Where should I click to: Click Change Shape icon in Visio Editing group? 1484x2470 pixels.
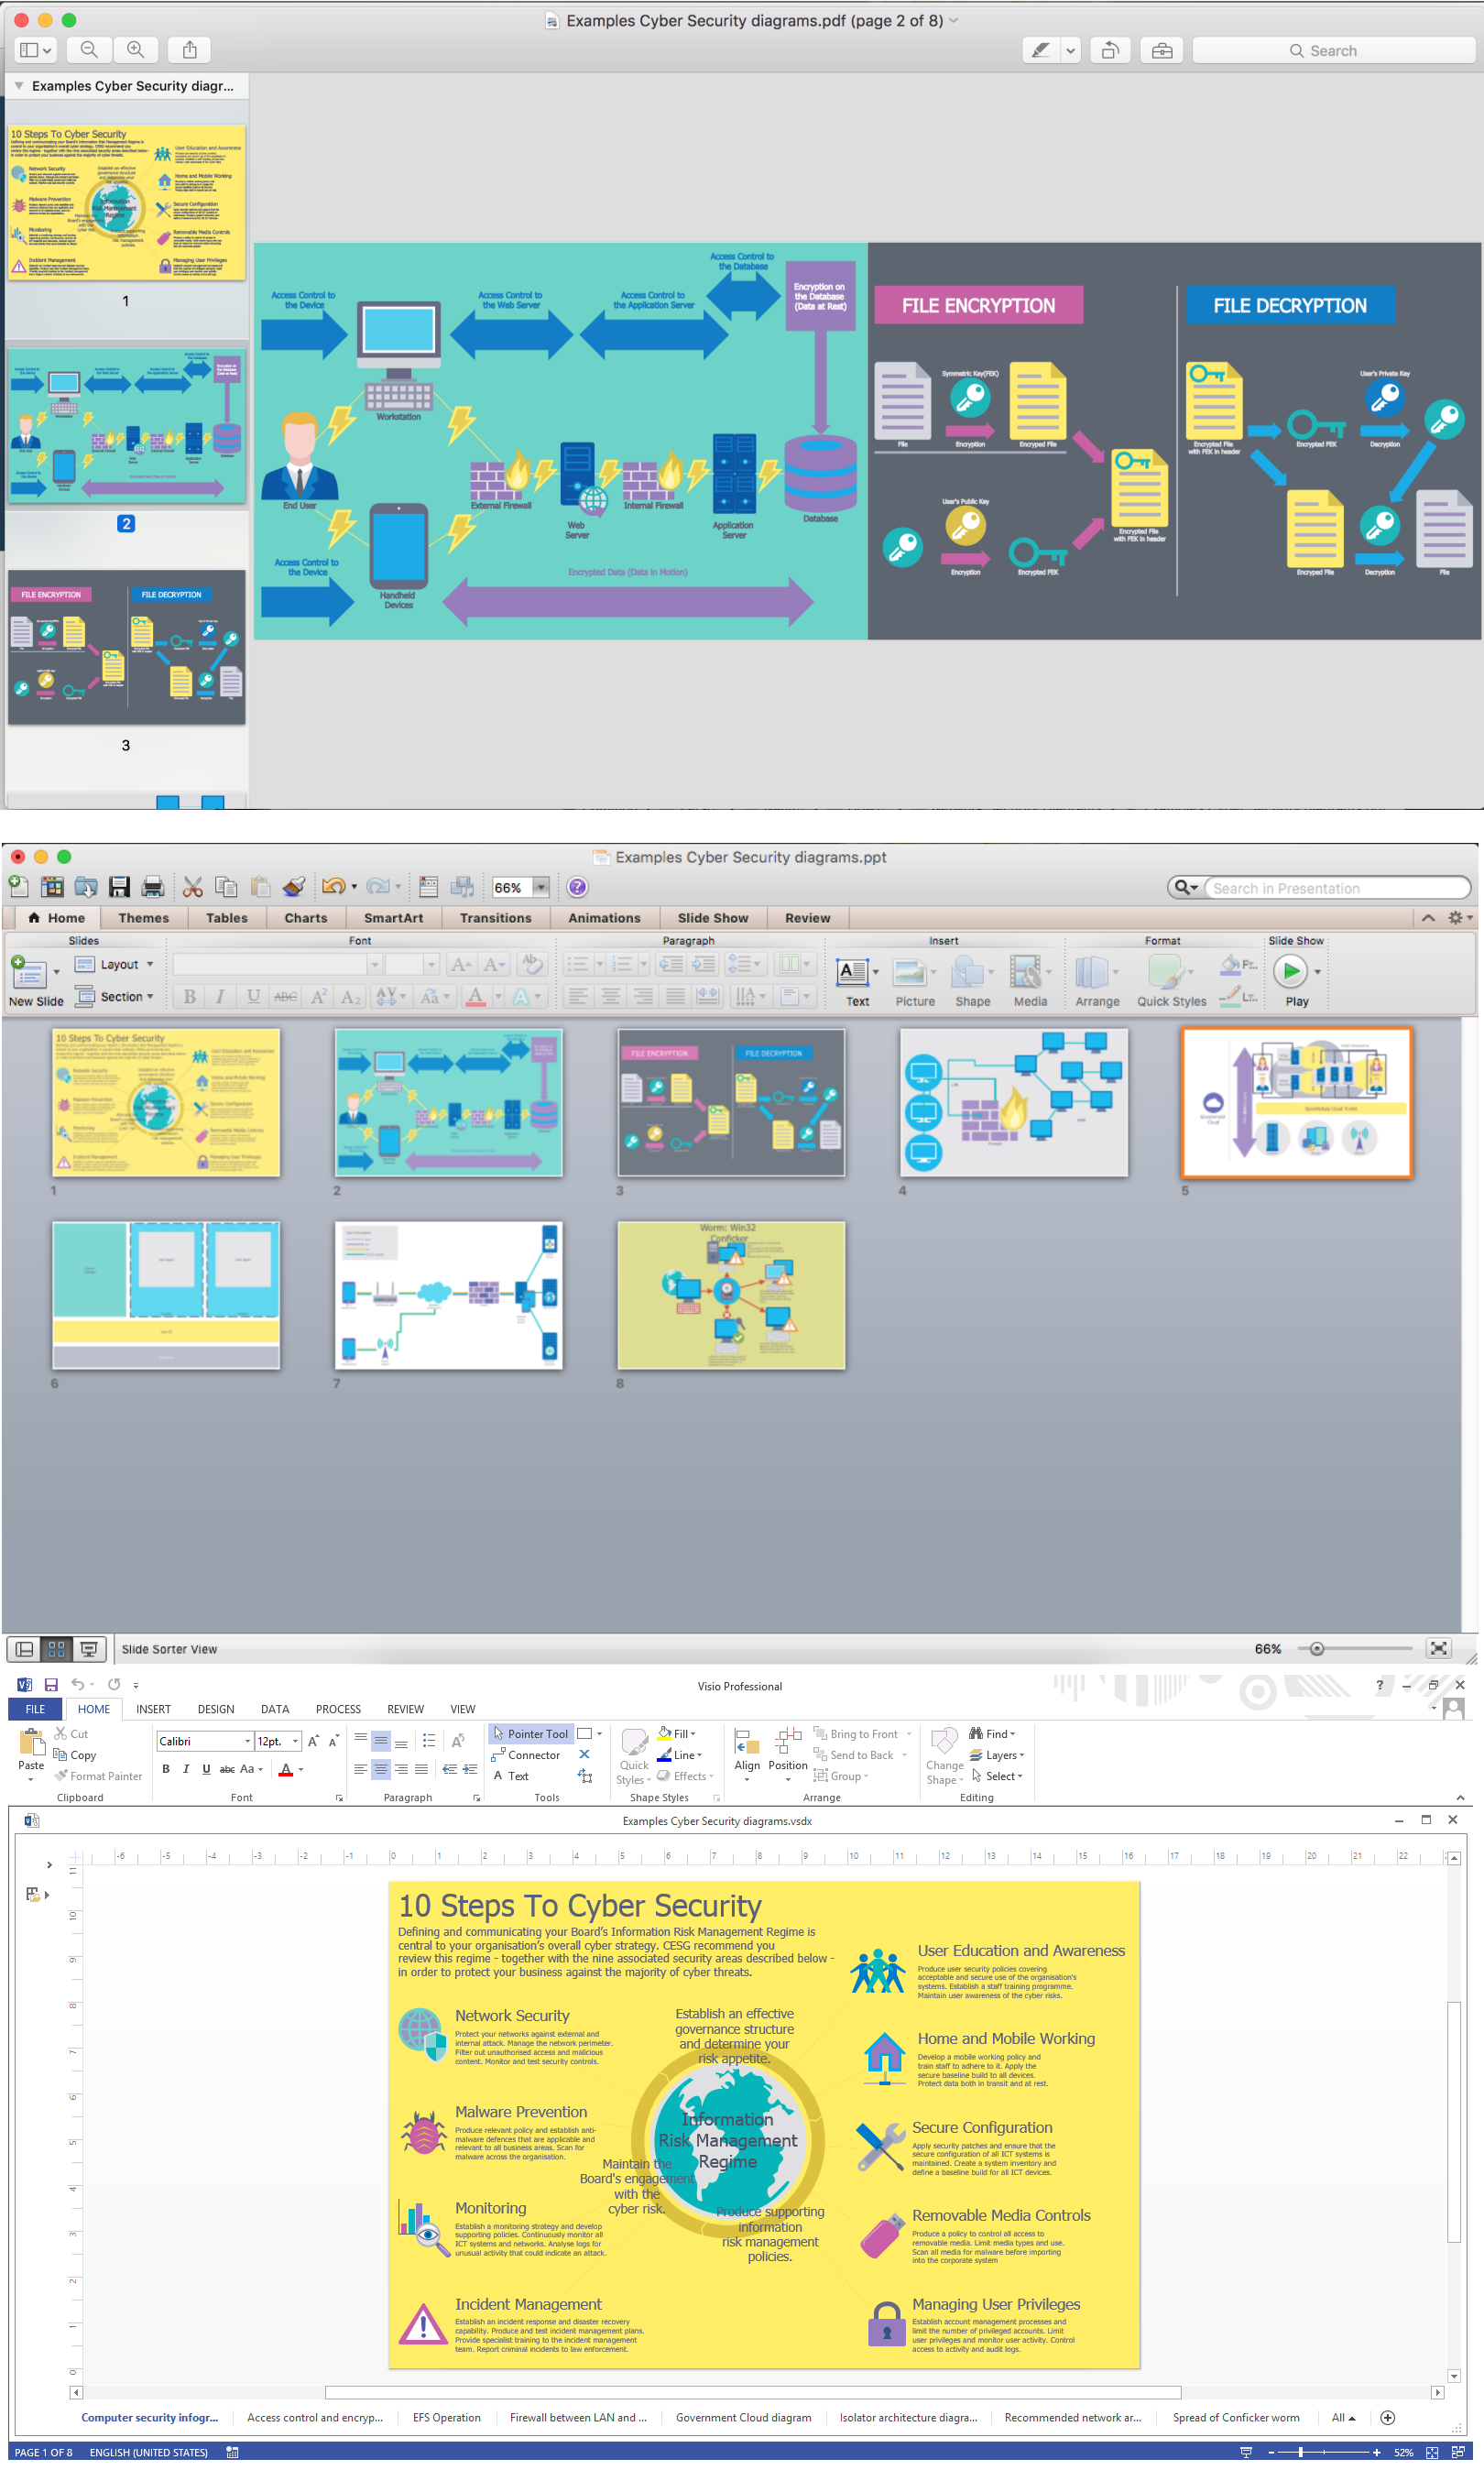click(x=944, y=1756)
